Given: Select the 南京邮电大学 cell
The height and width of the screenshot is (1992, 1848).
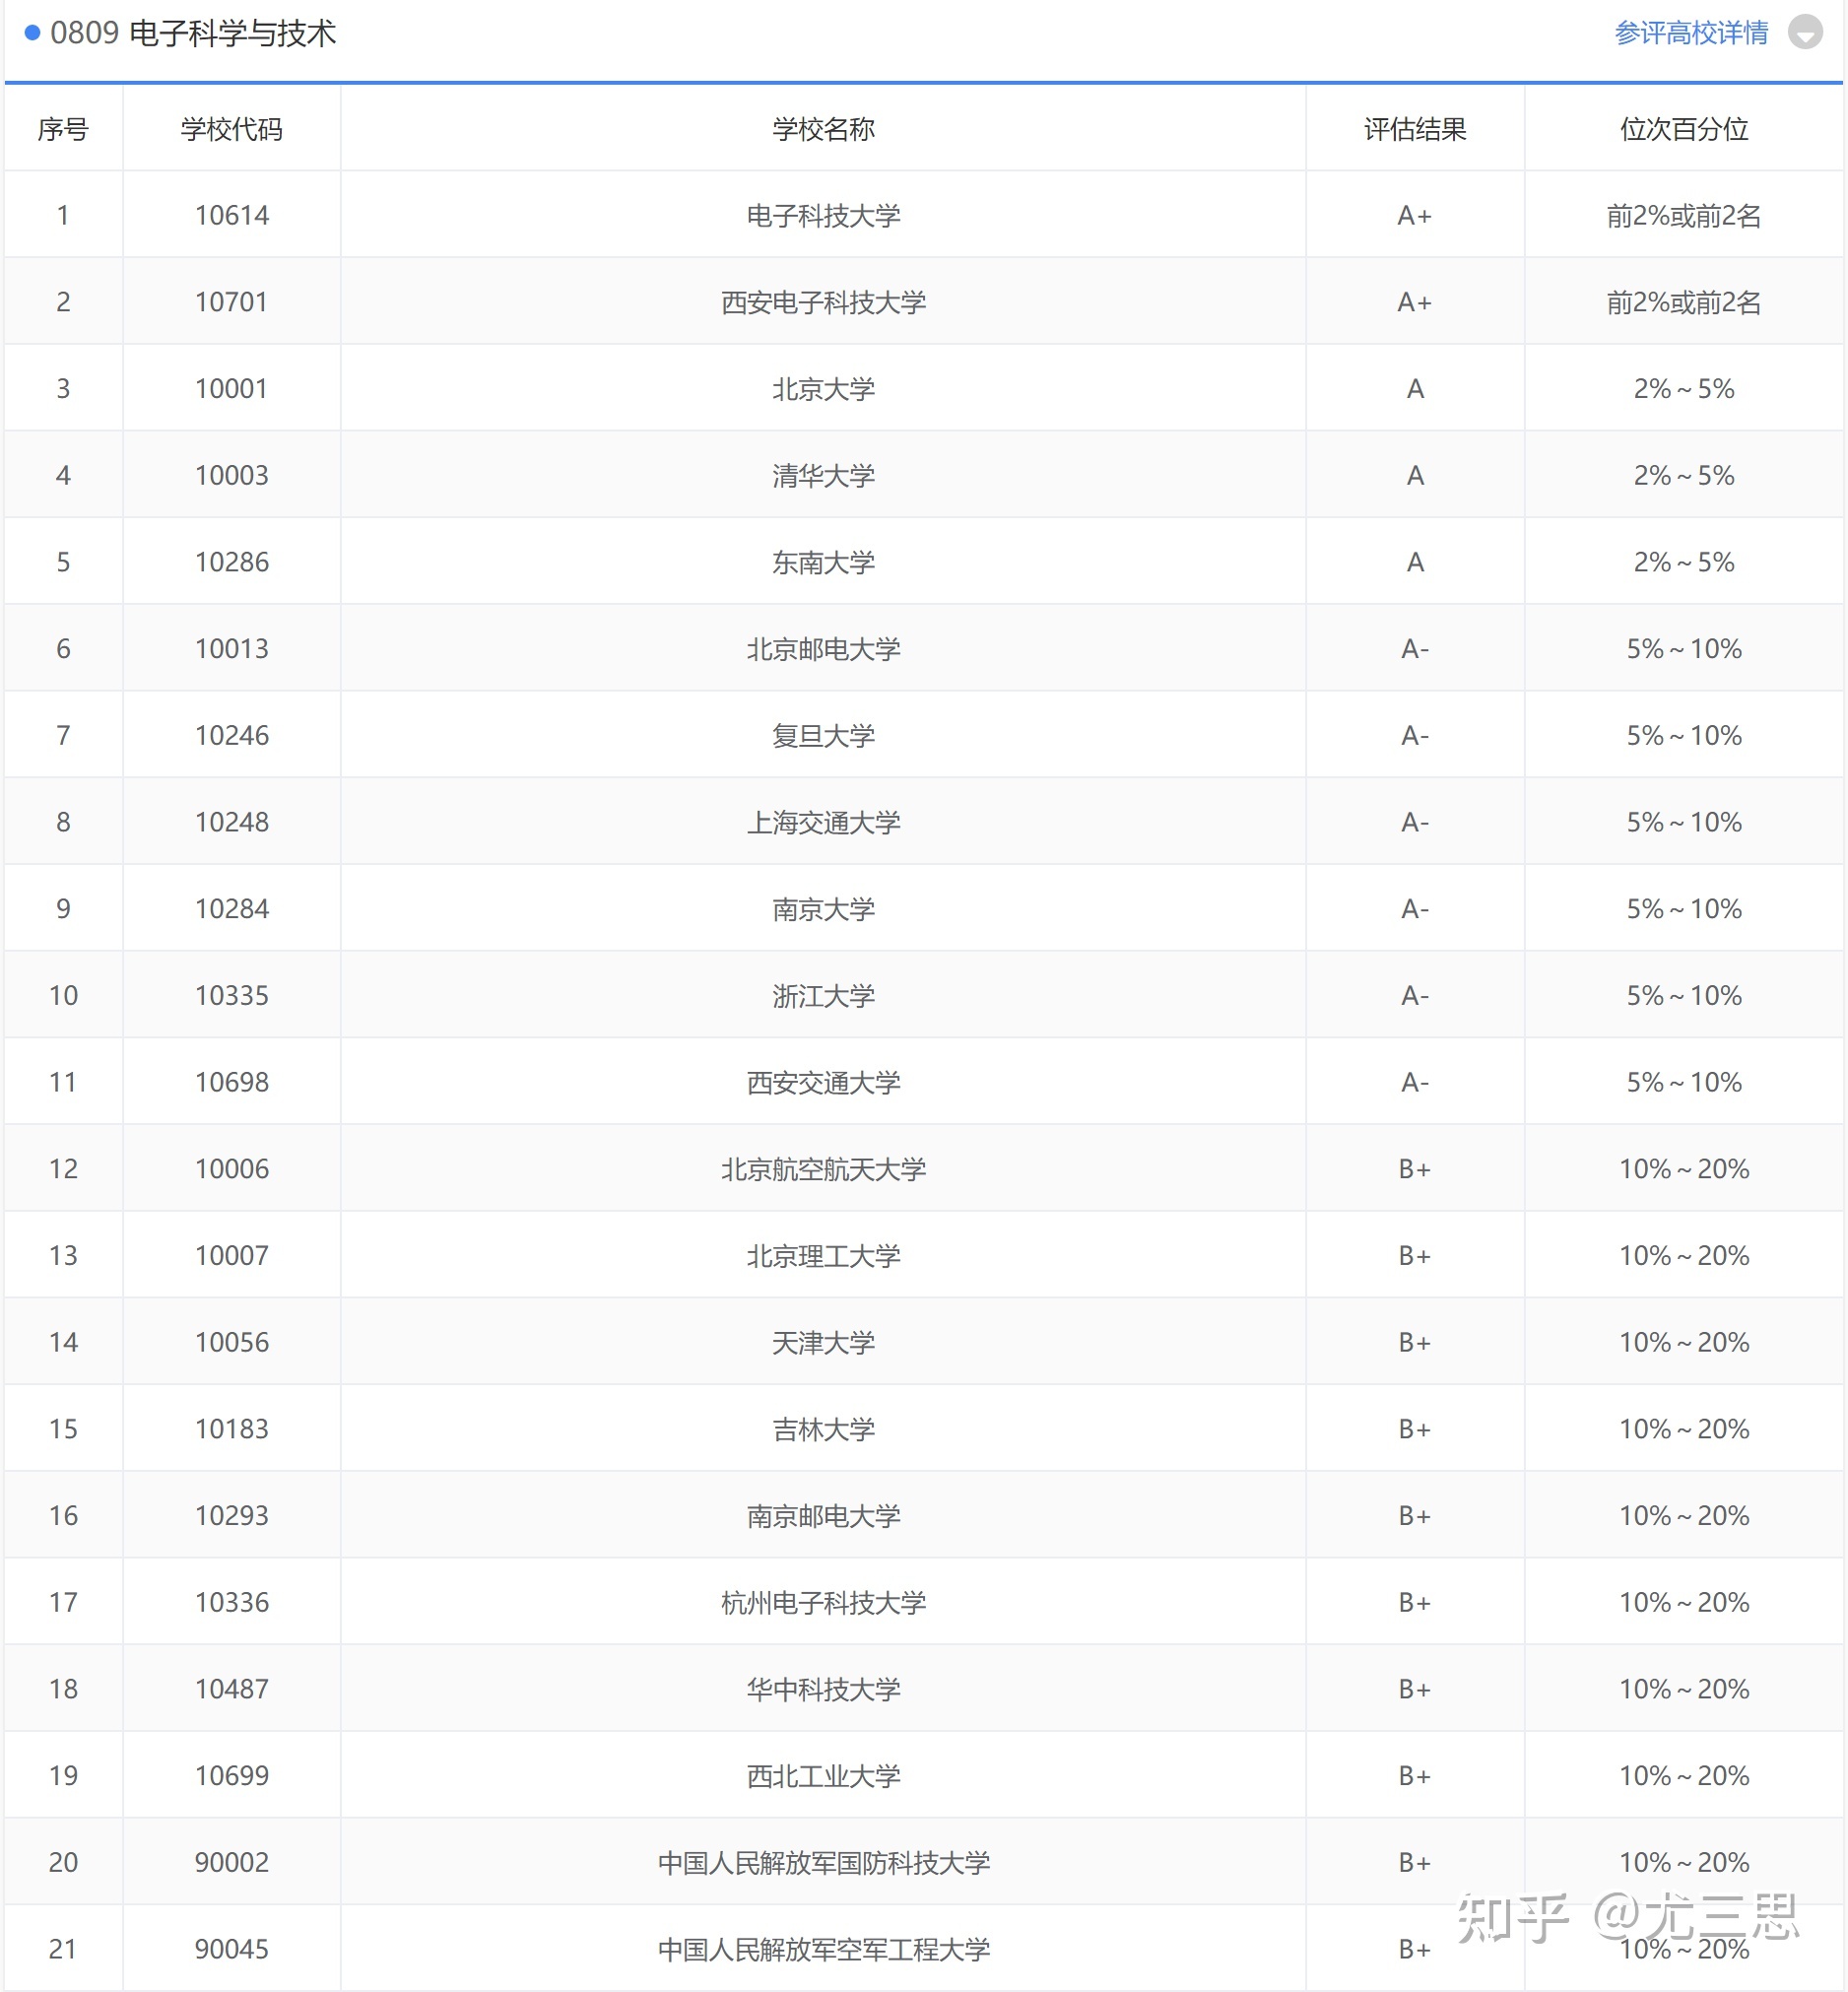Looking at the screenshot, I should click(823, 1515).
